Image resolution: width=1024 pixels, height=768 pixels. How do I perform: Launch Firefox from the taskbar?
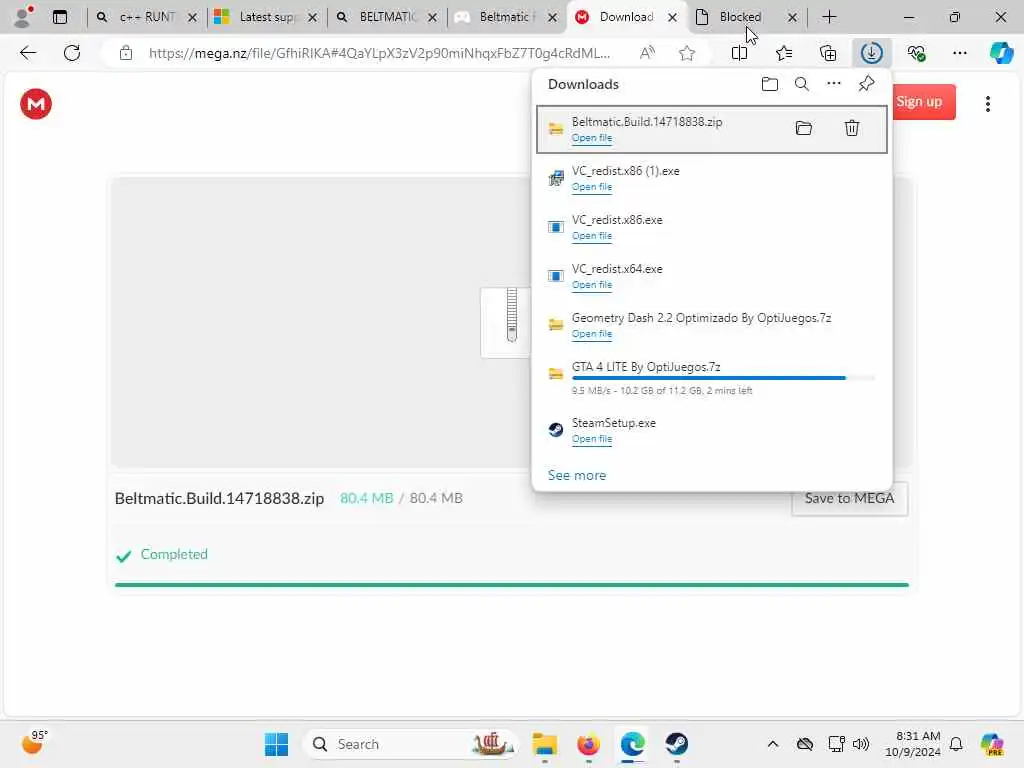588,744
